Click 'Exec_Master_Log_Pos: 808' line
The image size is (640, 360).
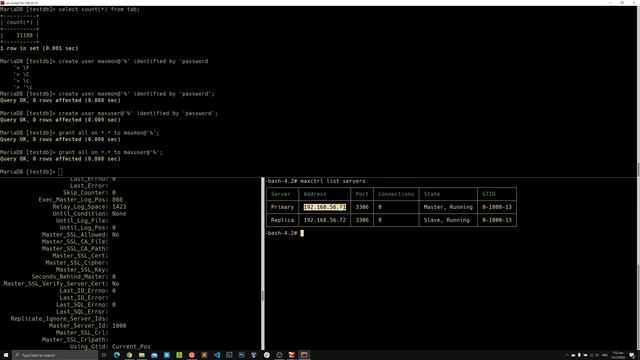[x=80, y=200]
